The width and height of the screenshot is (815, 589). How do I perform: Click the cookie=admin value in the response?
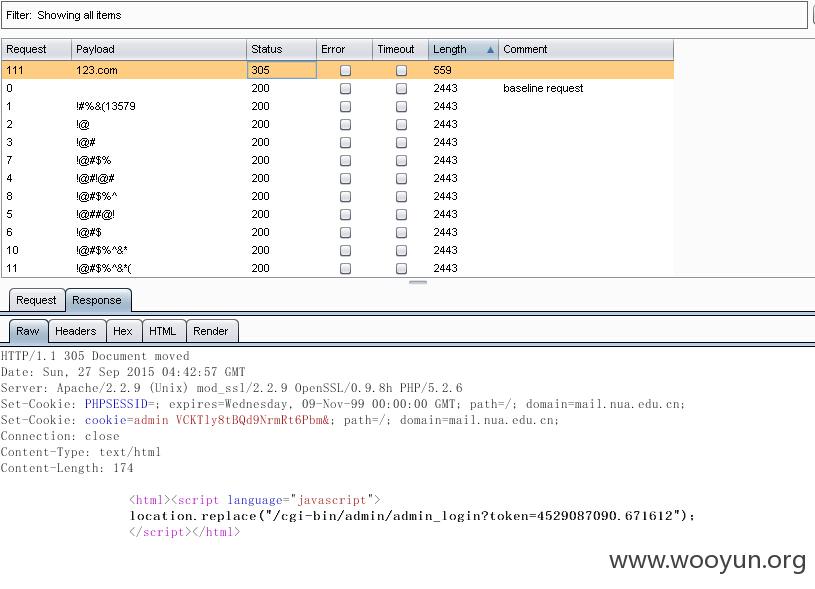(x=207, y=420)
